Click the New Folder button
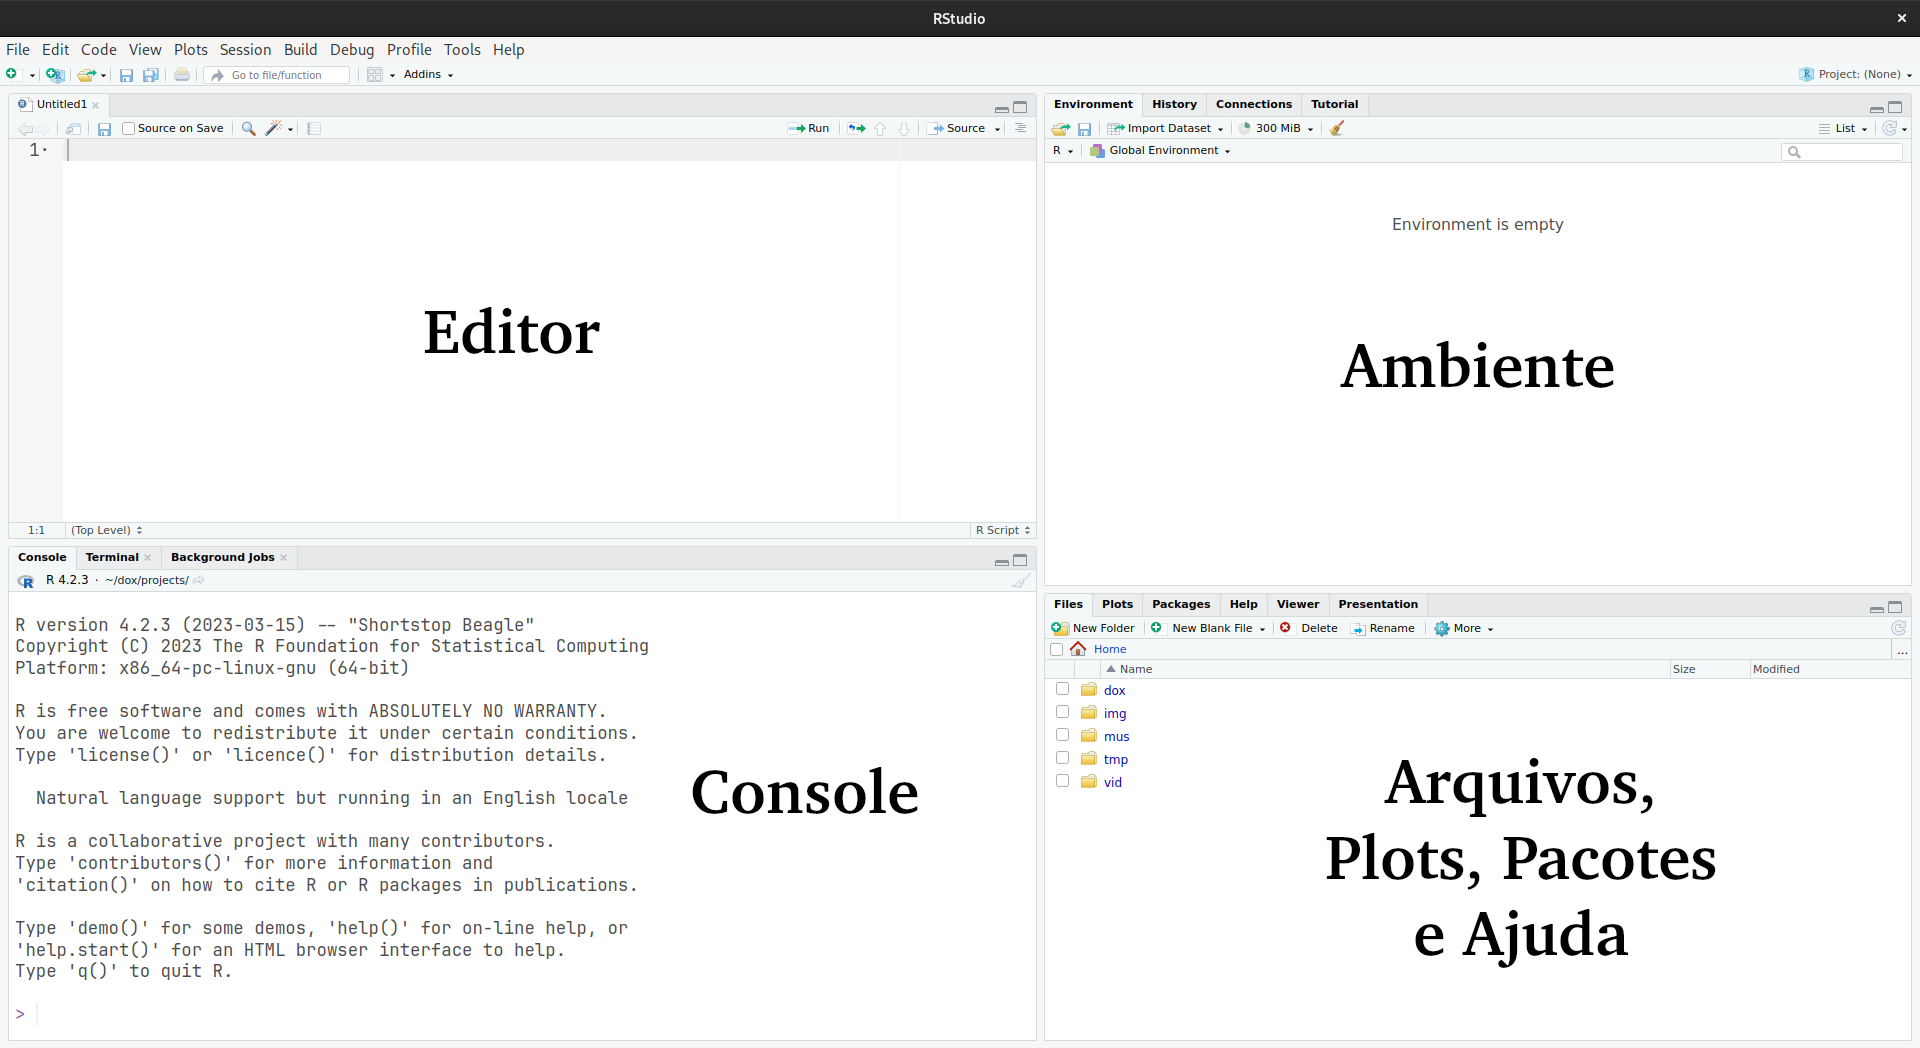 tap(1094, 628)
